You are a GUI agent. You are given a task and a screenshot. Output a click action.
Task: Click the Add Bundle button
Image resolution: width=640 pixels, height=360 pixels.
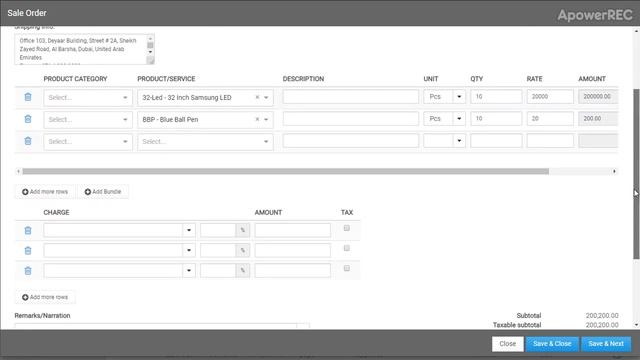pyautogui.click(x=103, y=192)
